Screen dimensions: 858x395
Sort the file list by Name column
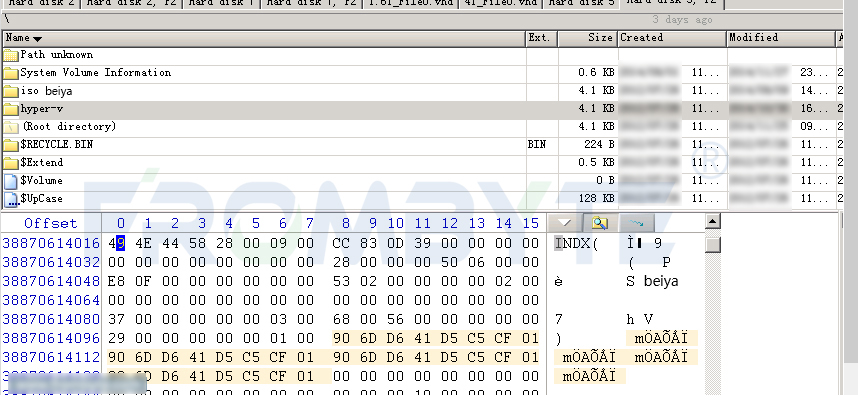click(x=264, y=38)
